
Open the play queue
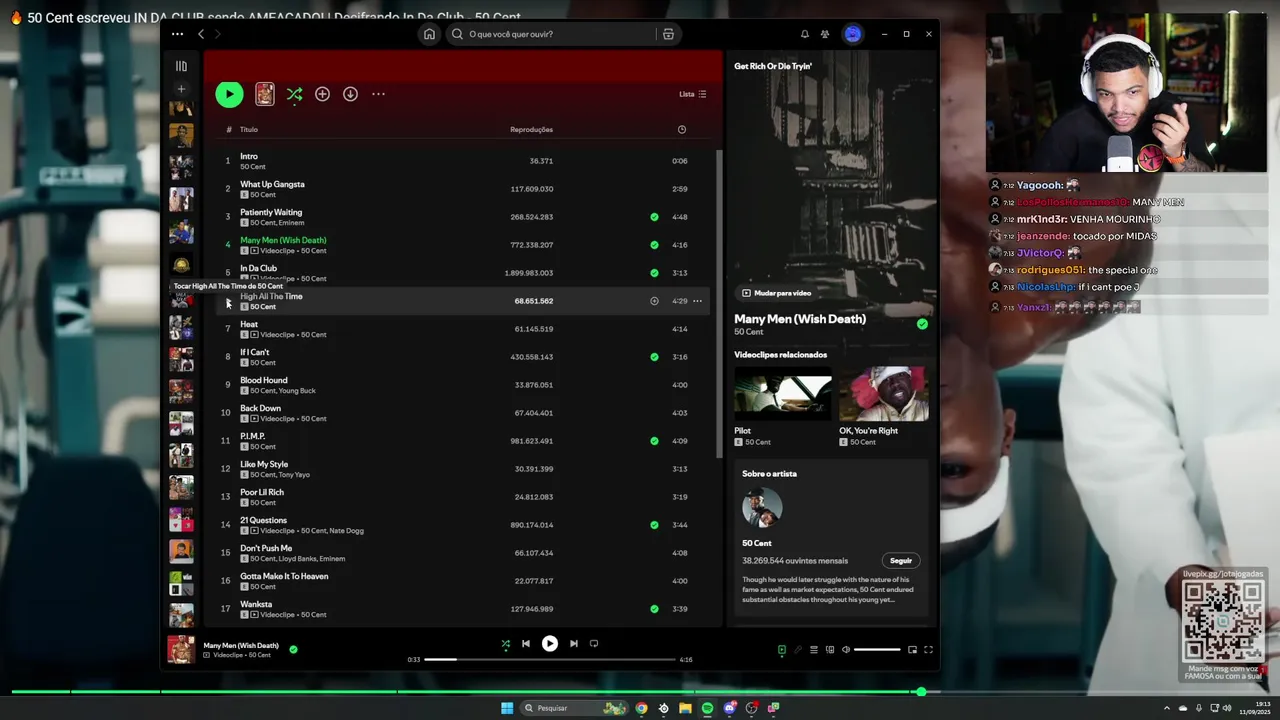click(814, 650)
